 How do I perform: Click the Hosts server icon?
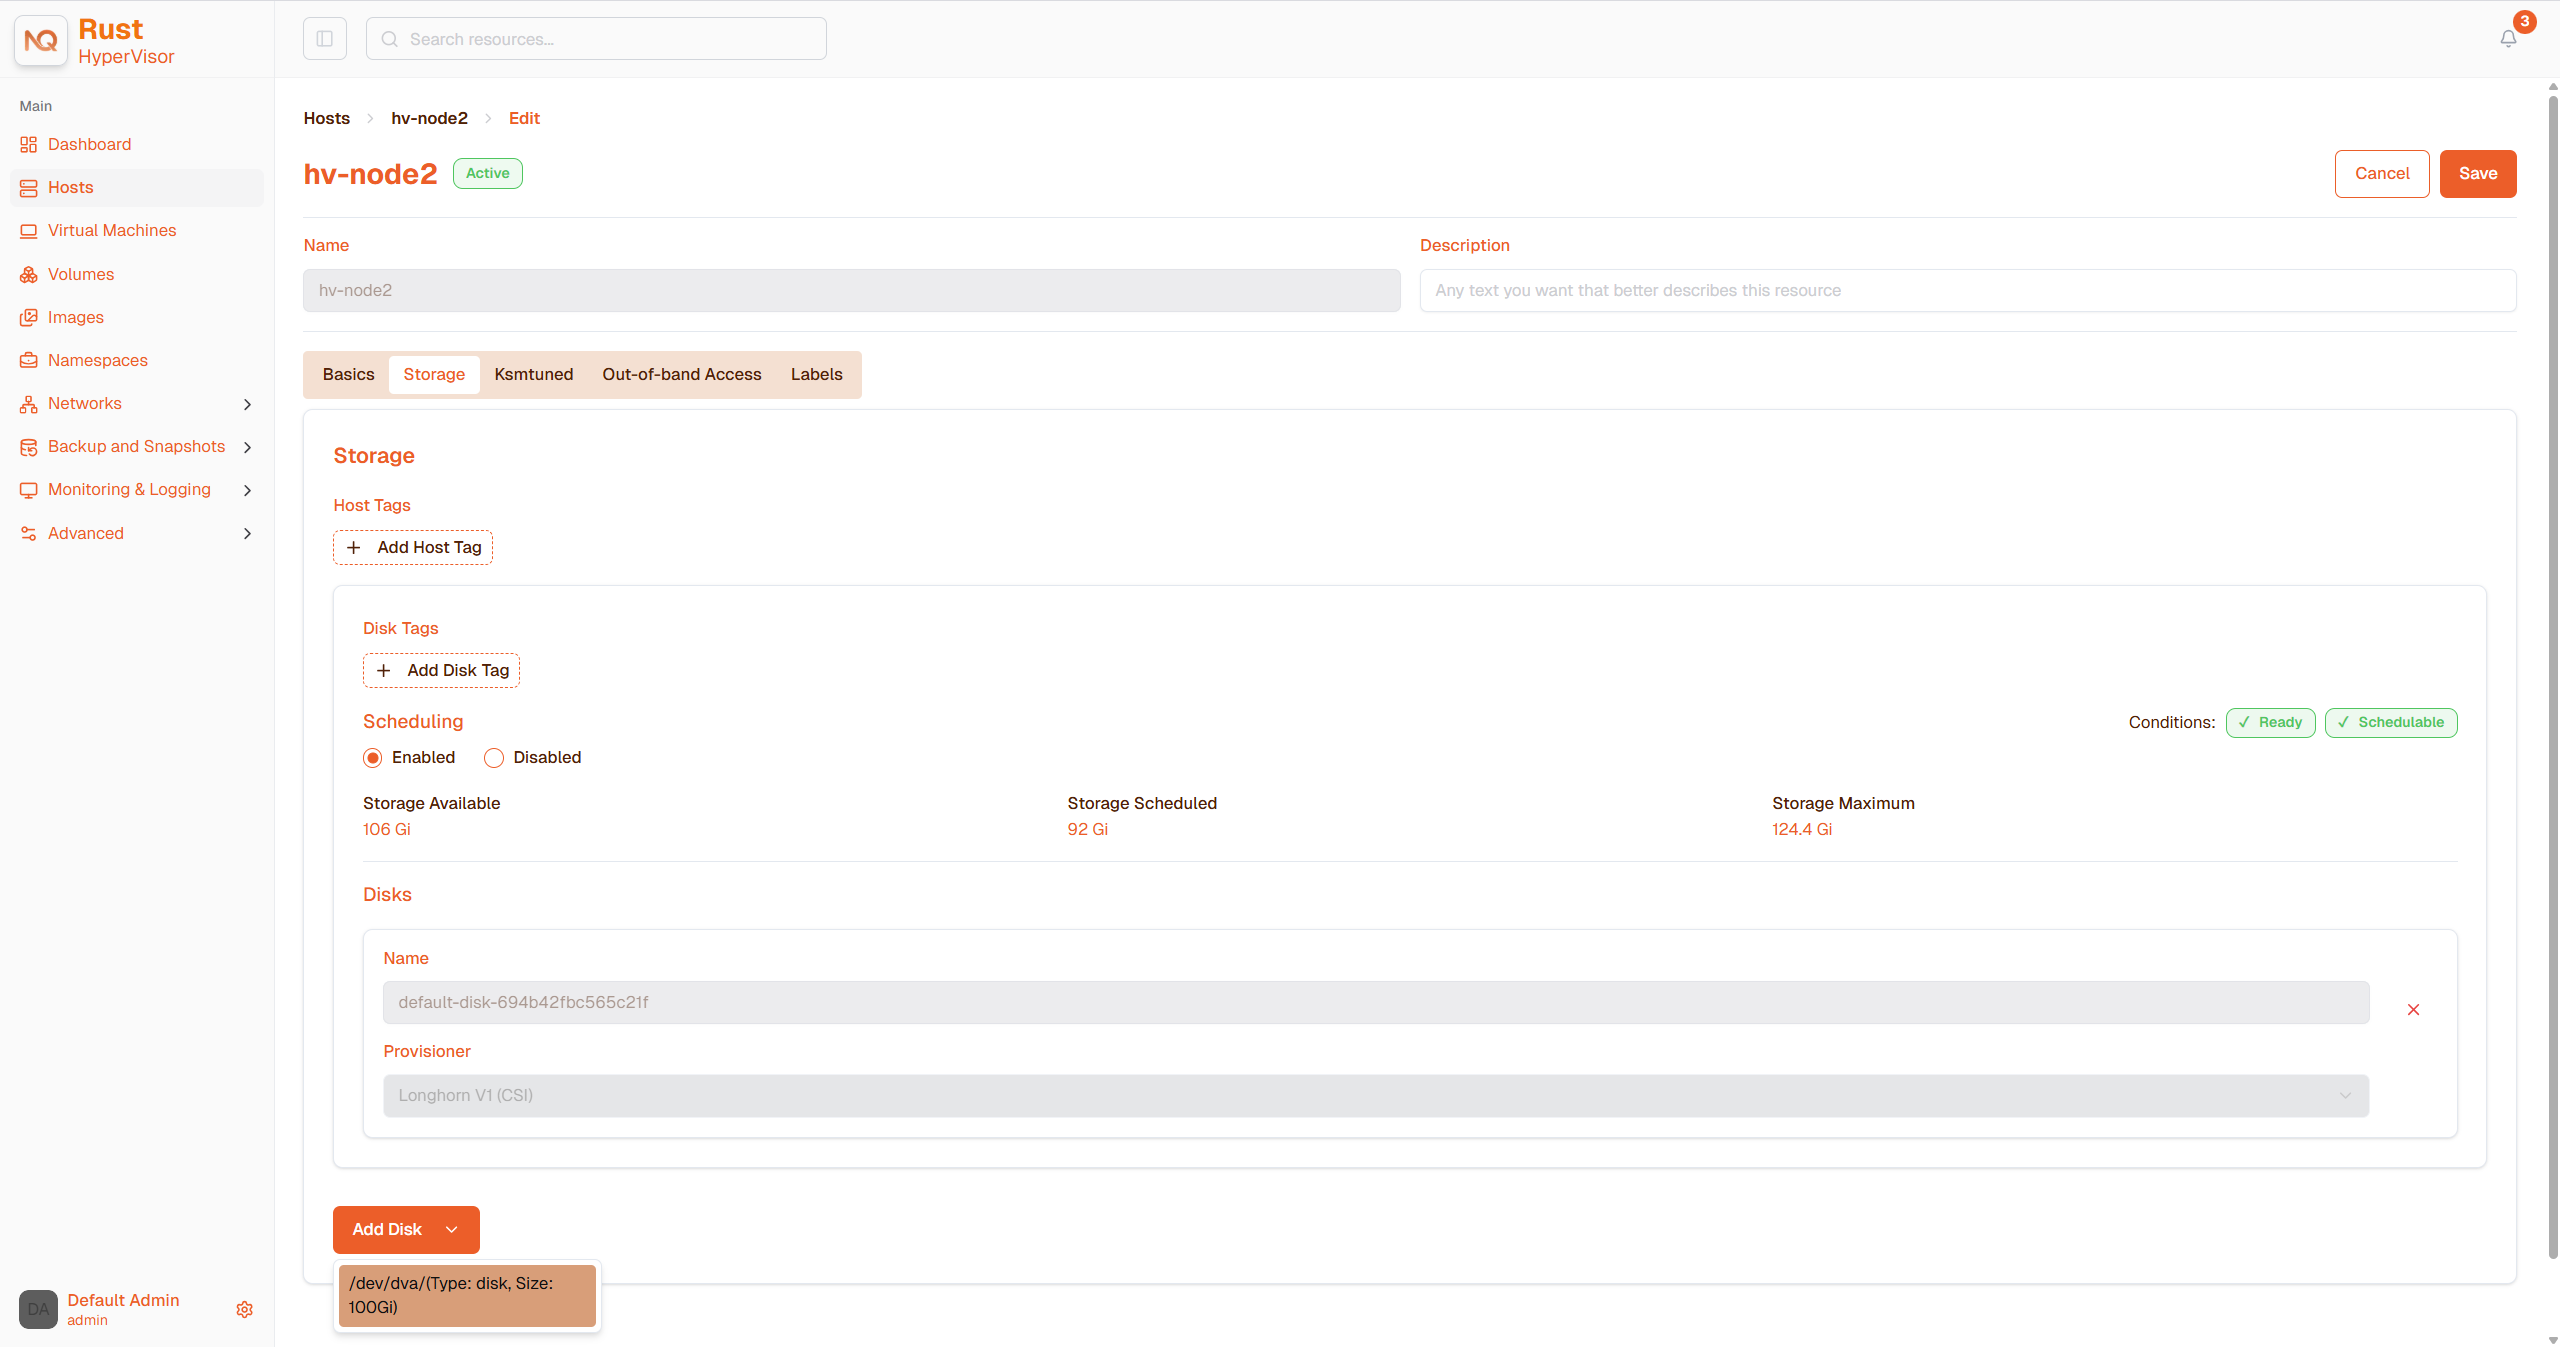(28, 188)
